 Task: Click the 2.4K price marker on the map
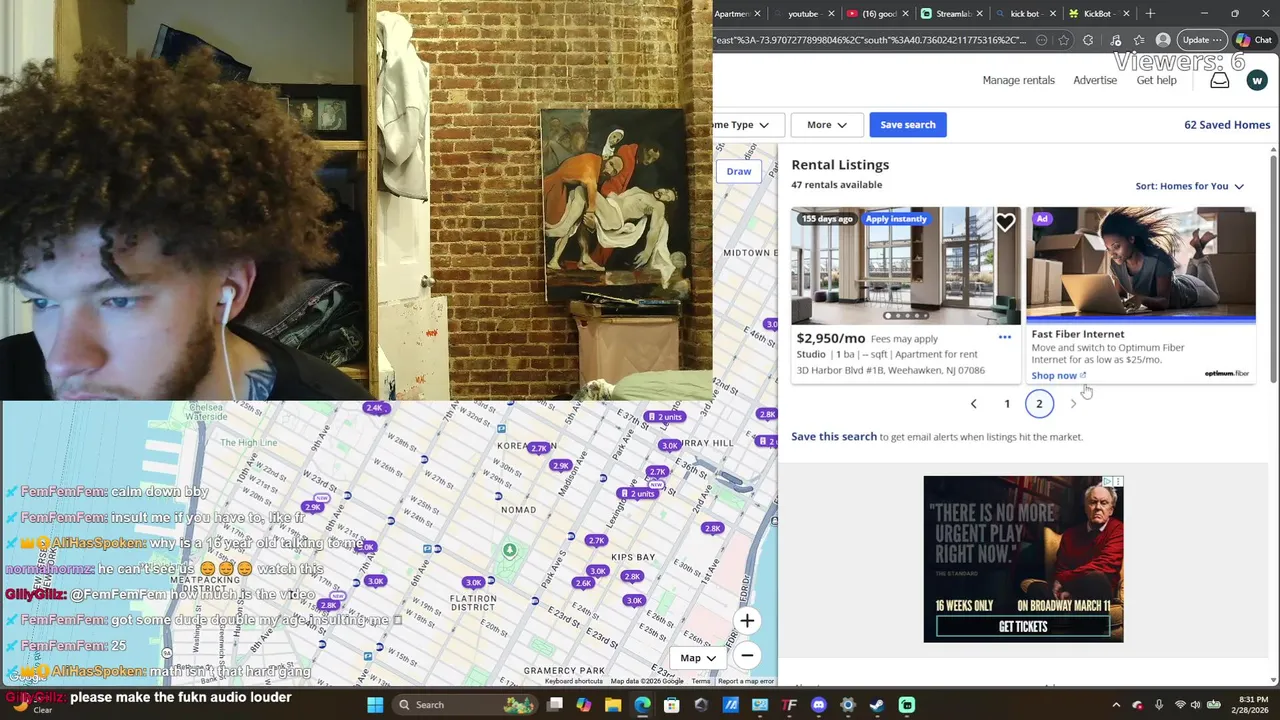tap(375, 408)
